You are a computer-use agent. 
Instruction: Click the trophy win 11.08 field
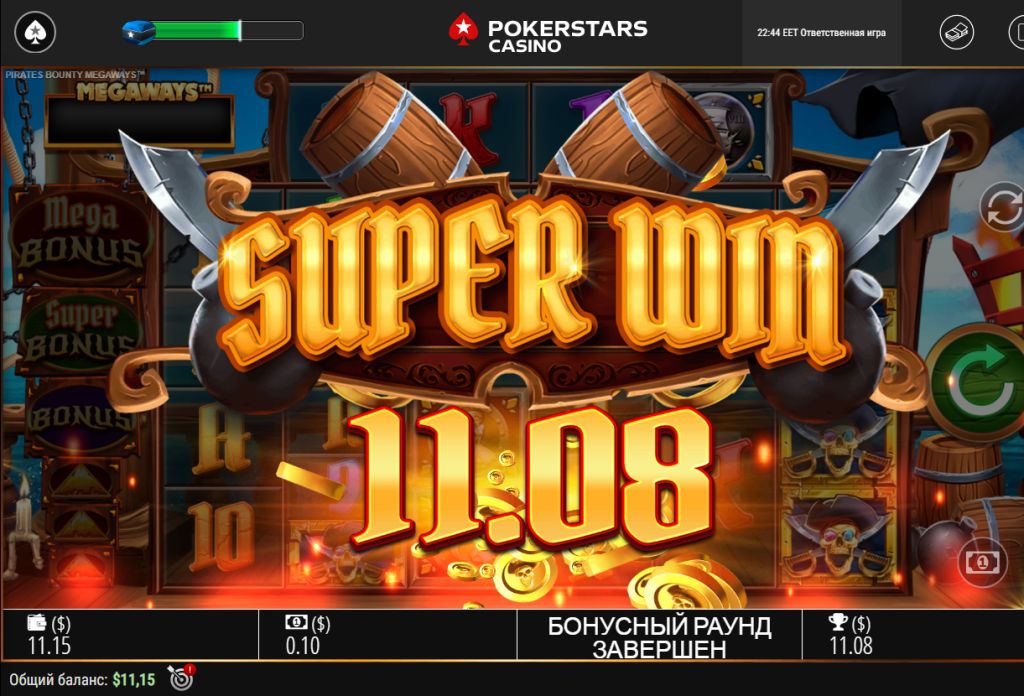pos(913,635)
